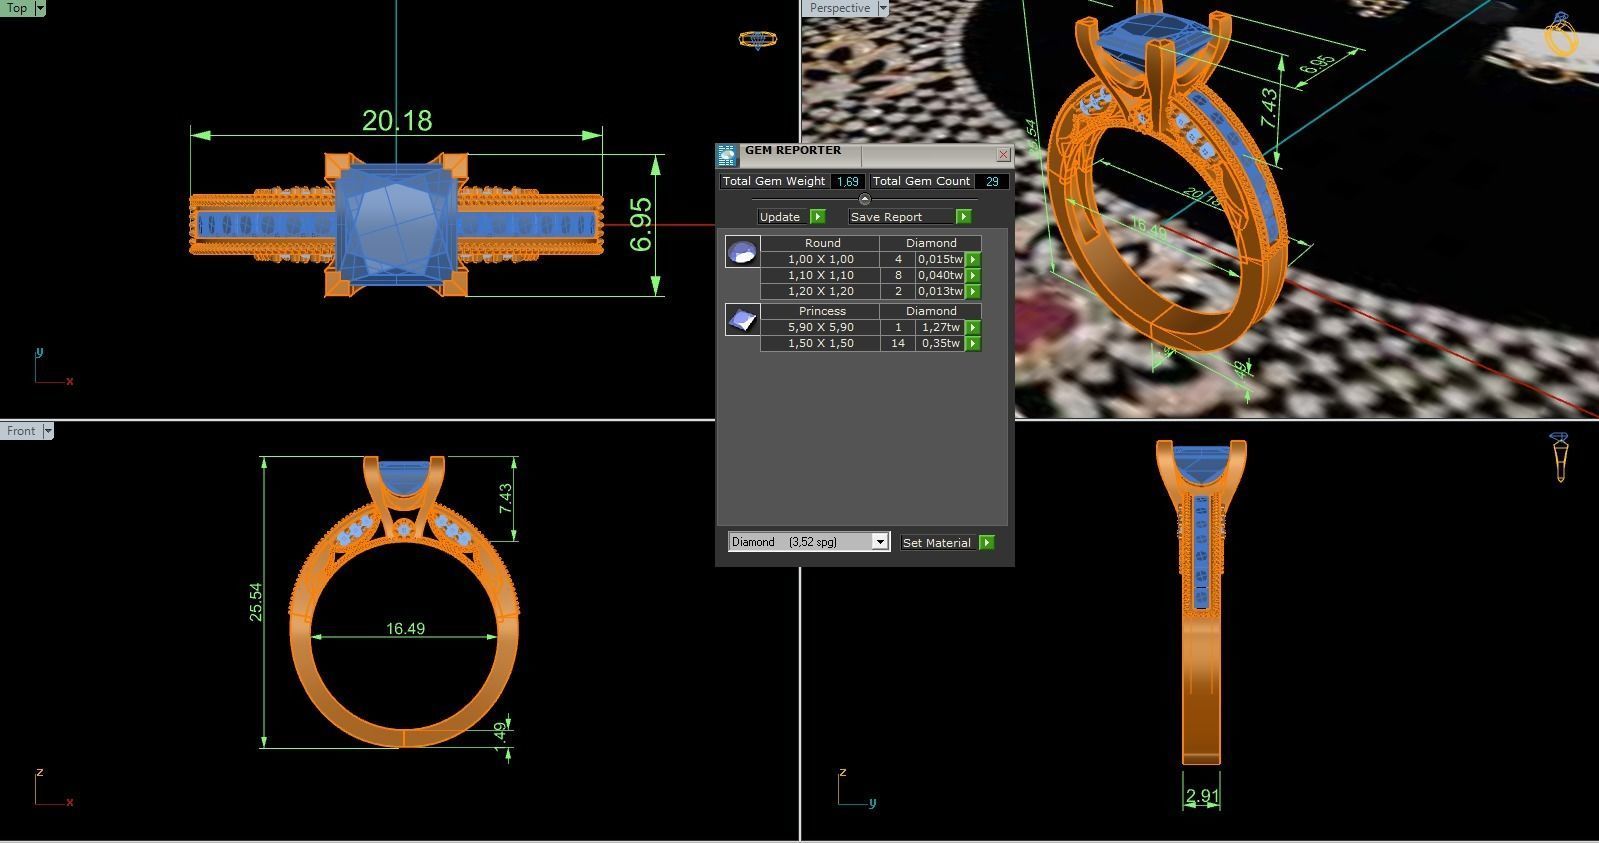Click the Set Material green arrow
This screenshot has height=843, width=1599.
[x=986, y=542]
